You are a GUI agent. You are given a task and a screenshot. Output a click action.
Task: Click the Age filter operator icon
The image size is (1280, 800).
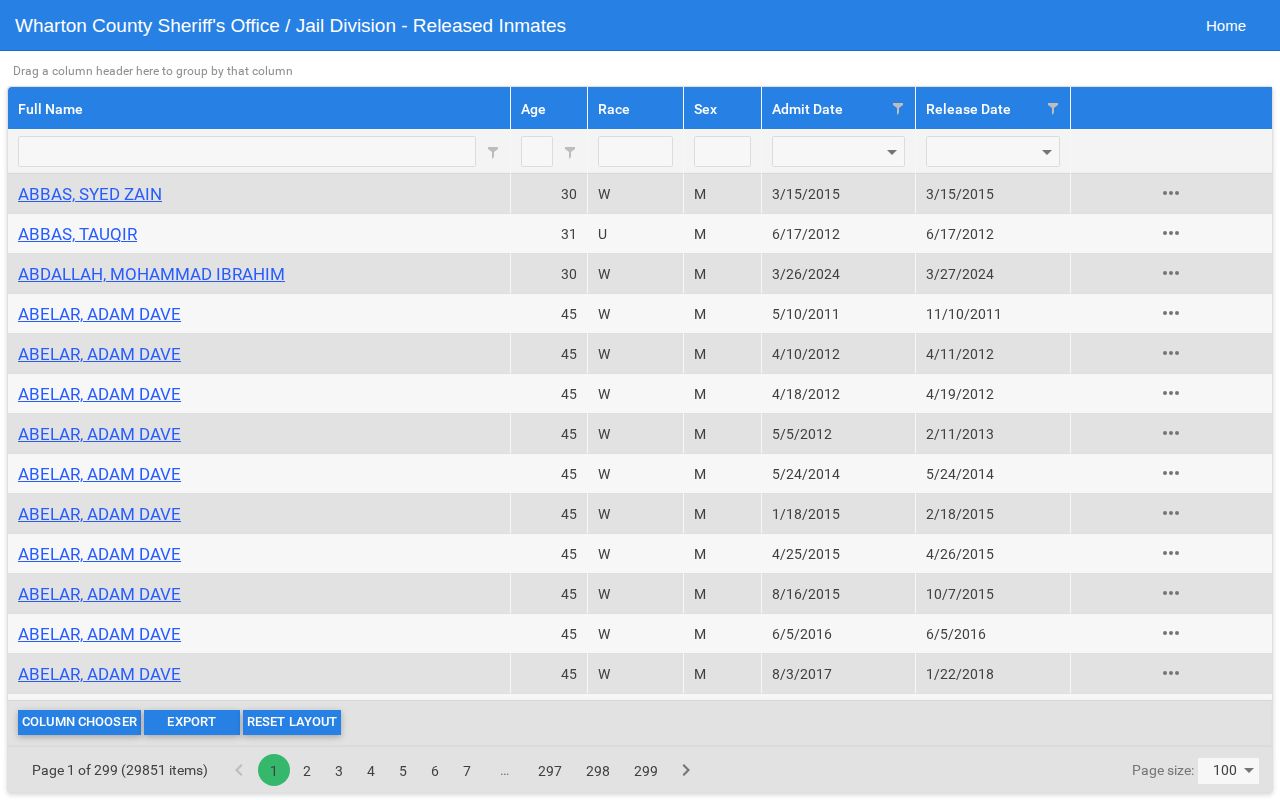click(x=569, y=152)
